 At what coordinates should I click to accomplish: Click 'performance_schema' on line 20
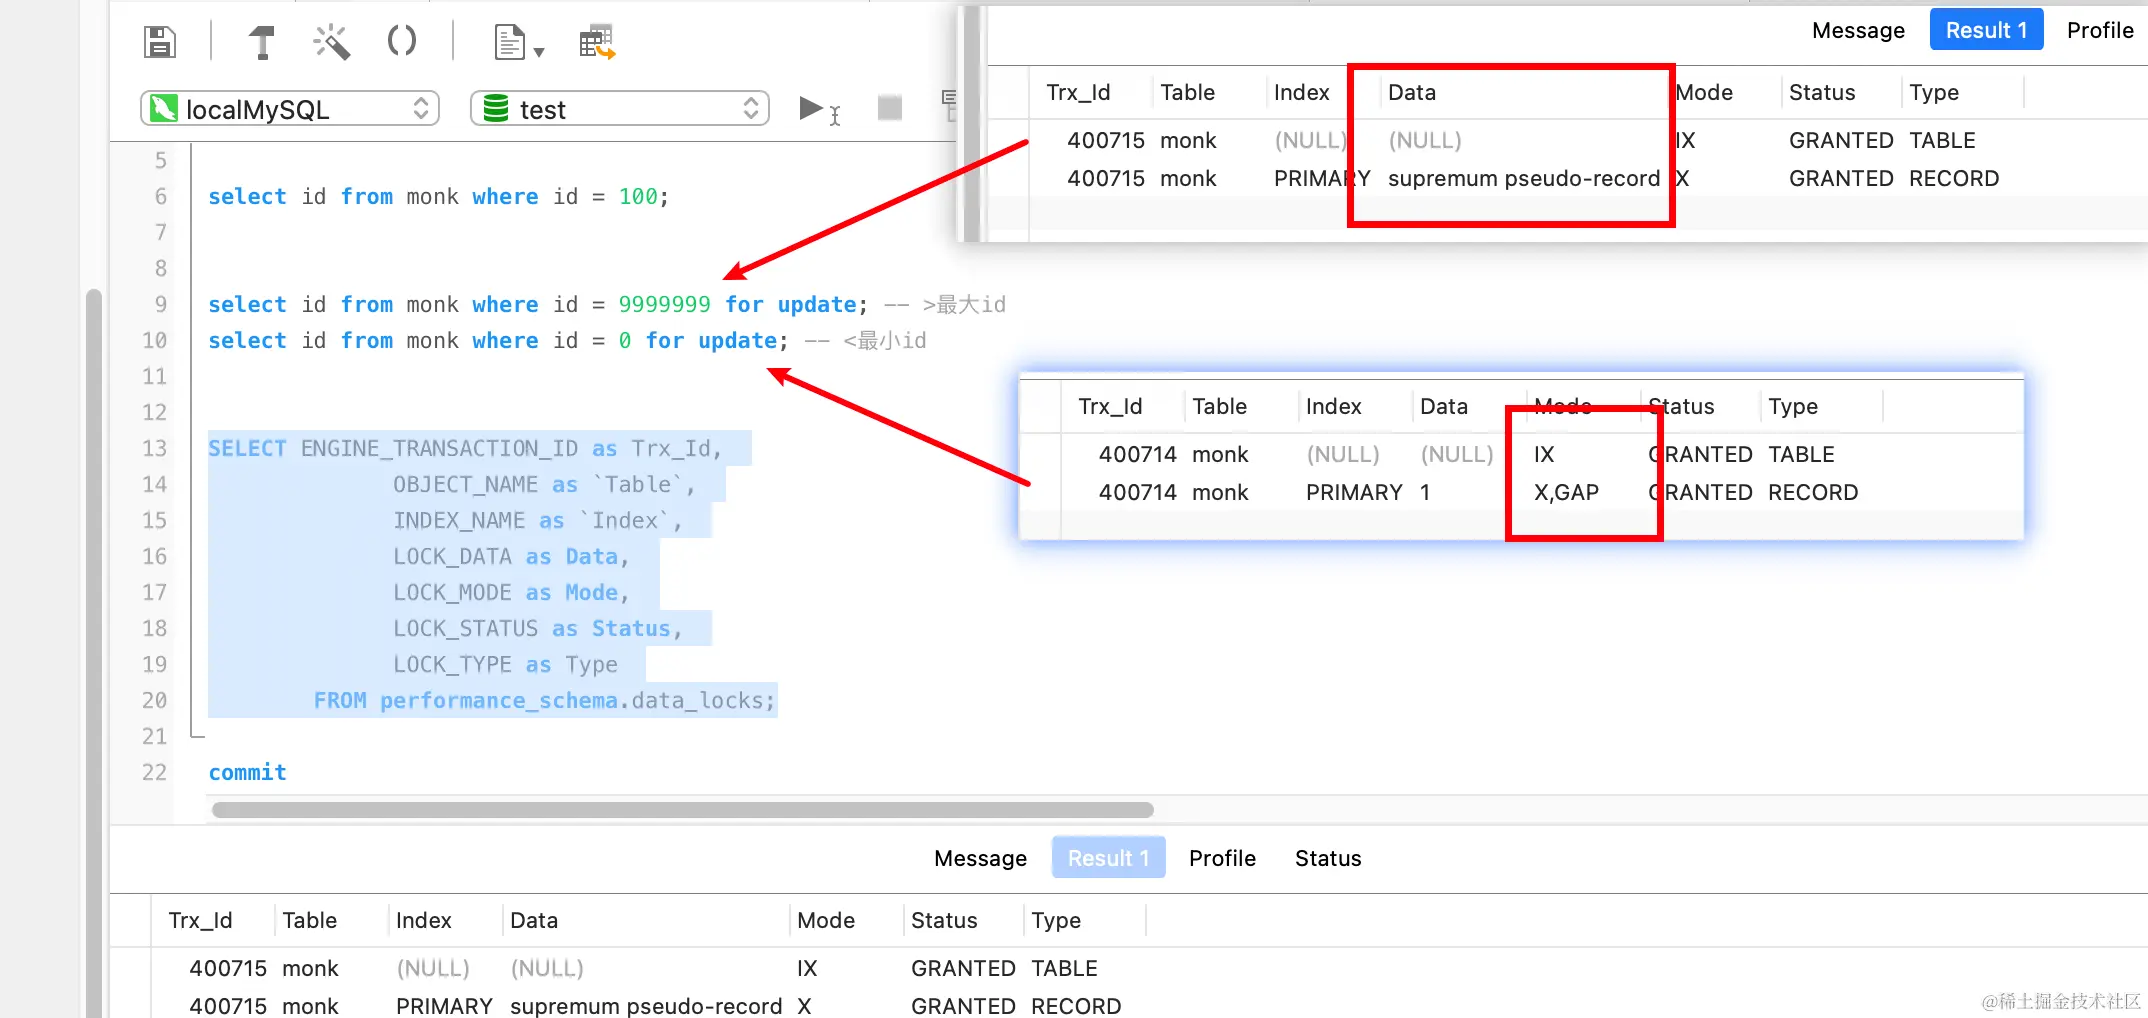pyautogui.click(x=499, y=700)
